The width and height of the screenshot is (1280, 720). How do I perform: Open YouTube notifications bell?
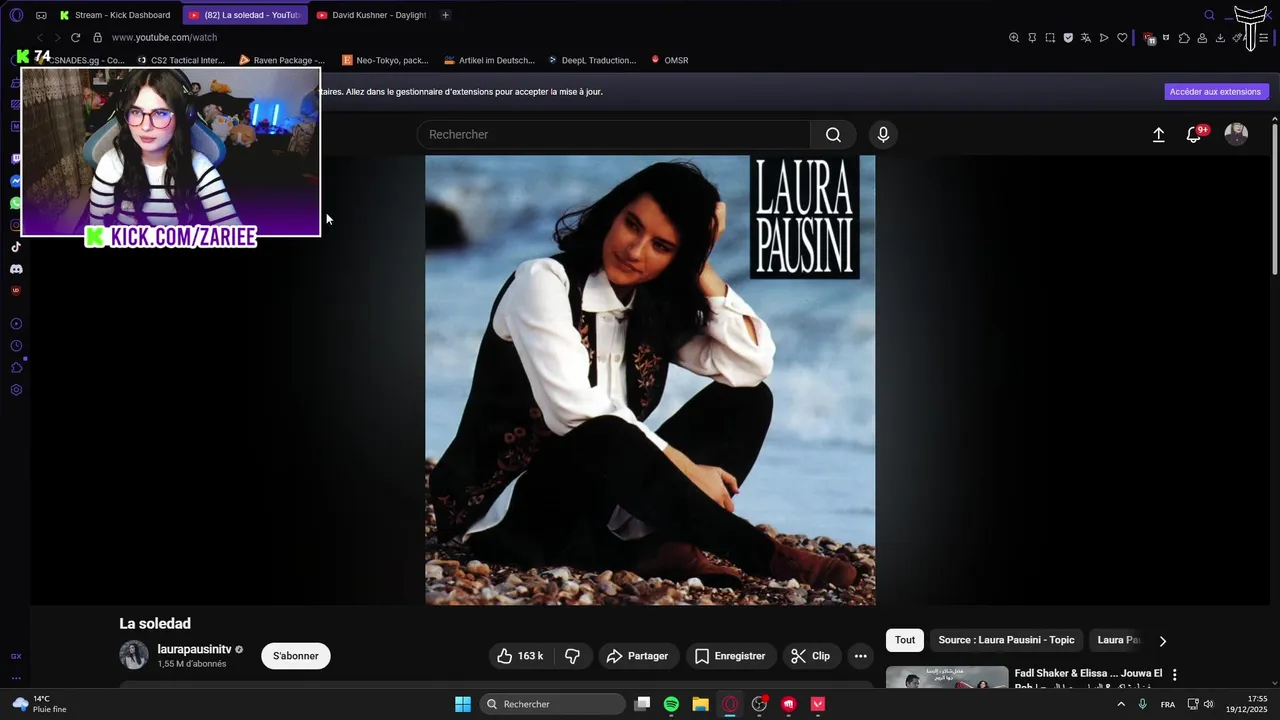(1194, 135)
